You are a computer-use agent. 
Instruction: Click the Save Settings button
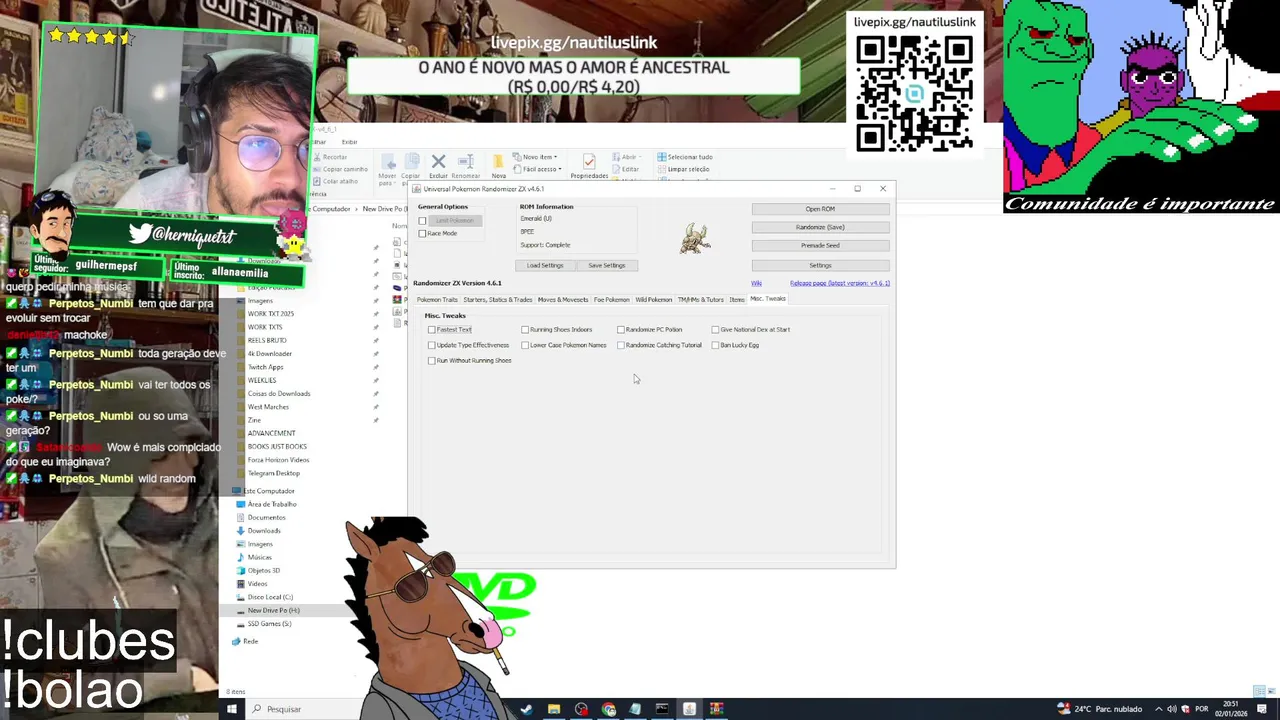pyautogui.click(x=607, y=265)
